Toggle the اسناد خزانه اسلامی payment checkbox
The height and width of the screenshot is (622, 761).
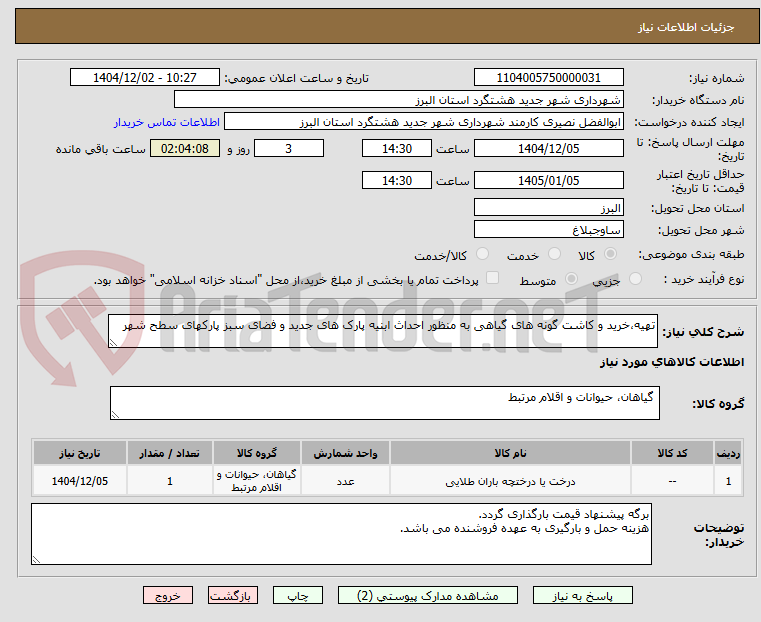tap(492, 278)
